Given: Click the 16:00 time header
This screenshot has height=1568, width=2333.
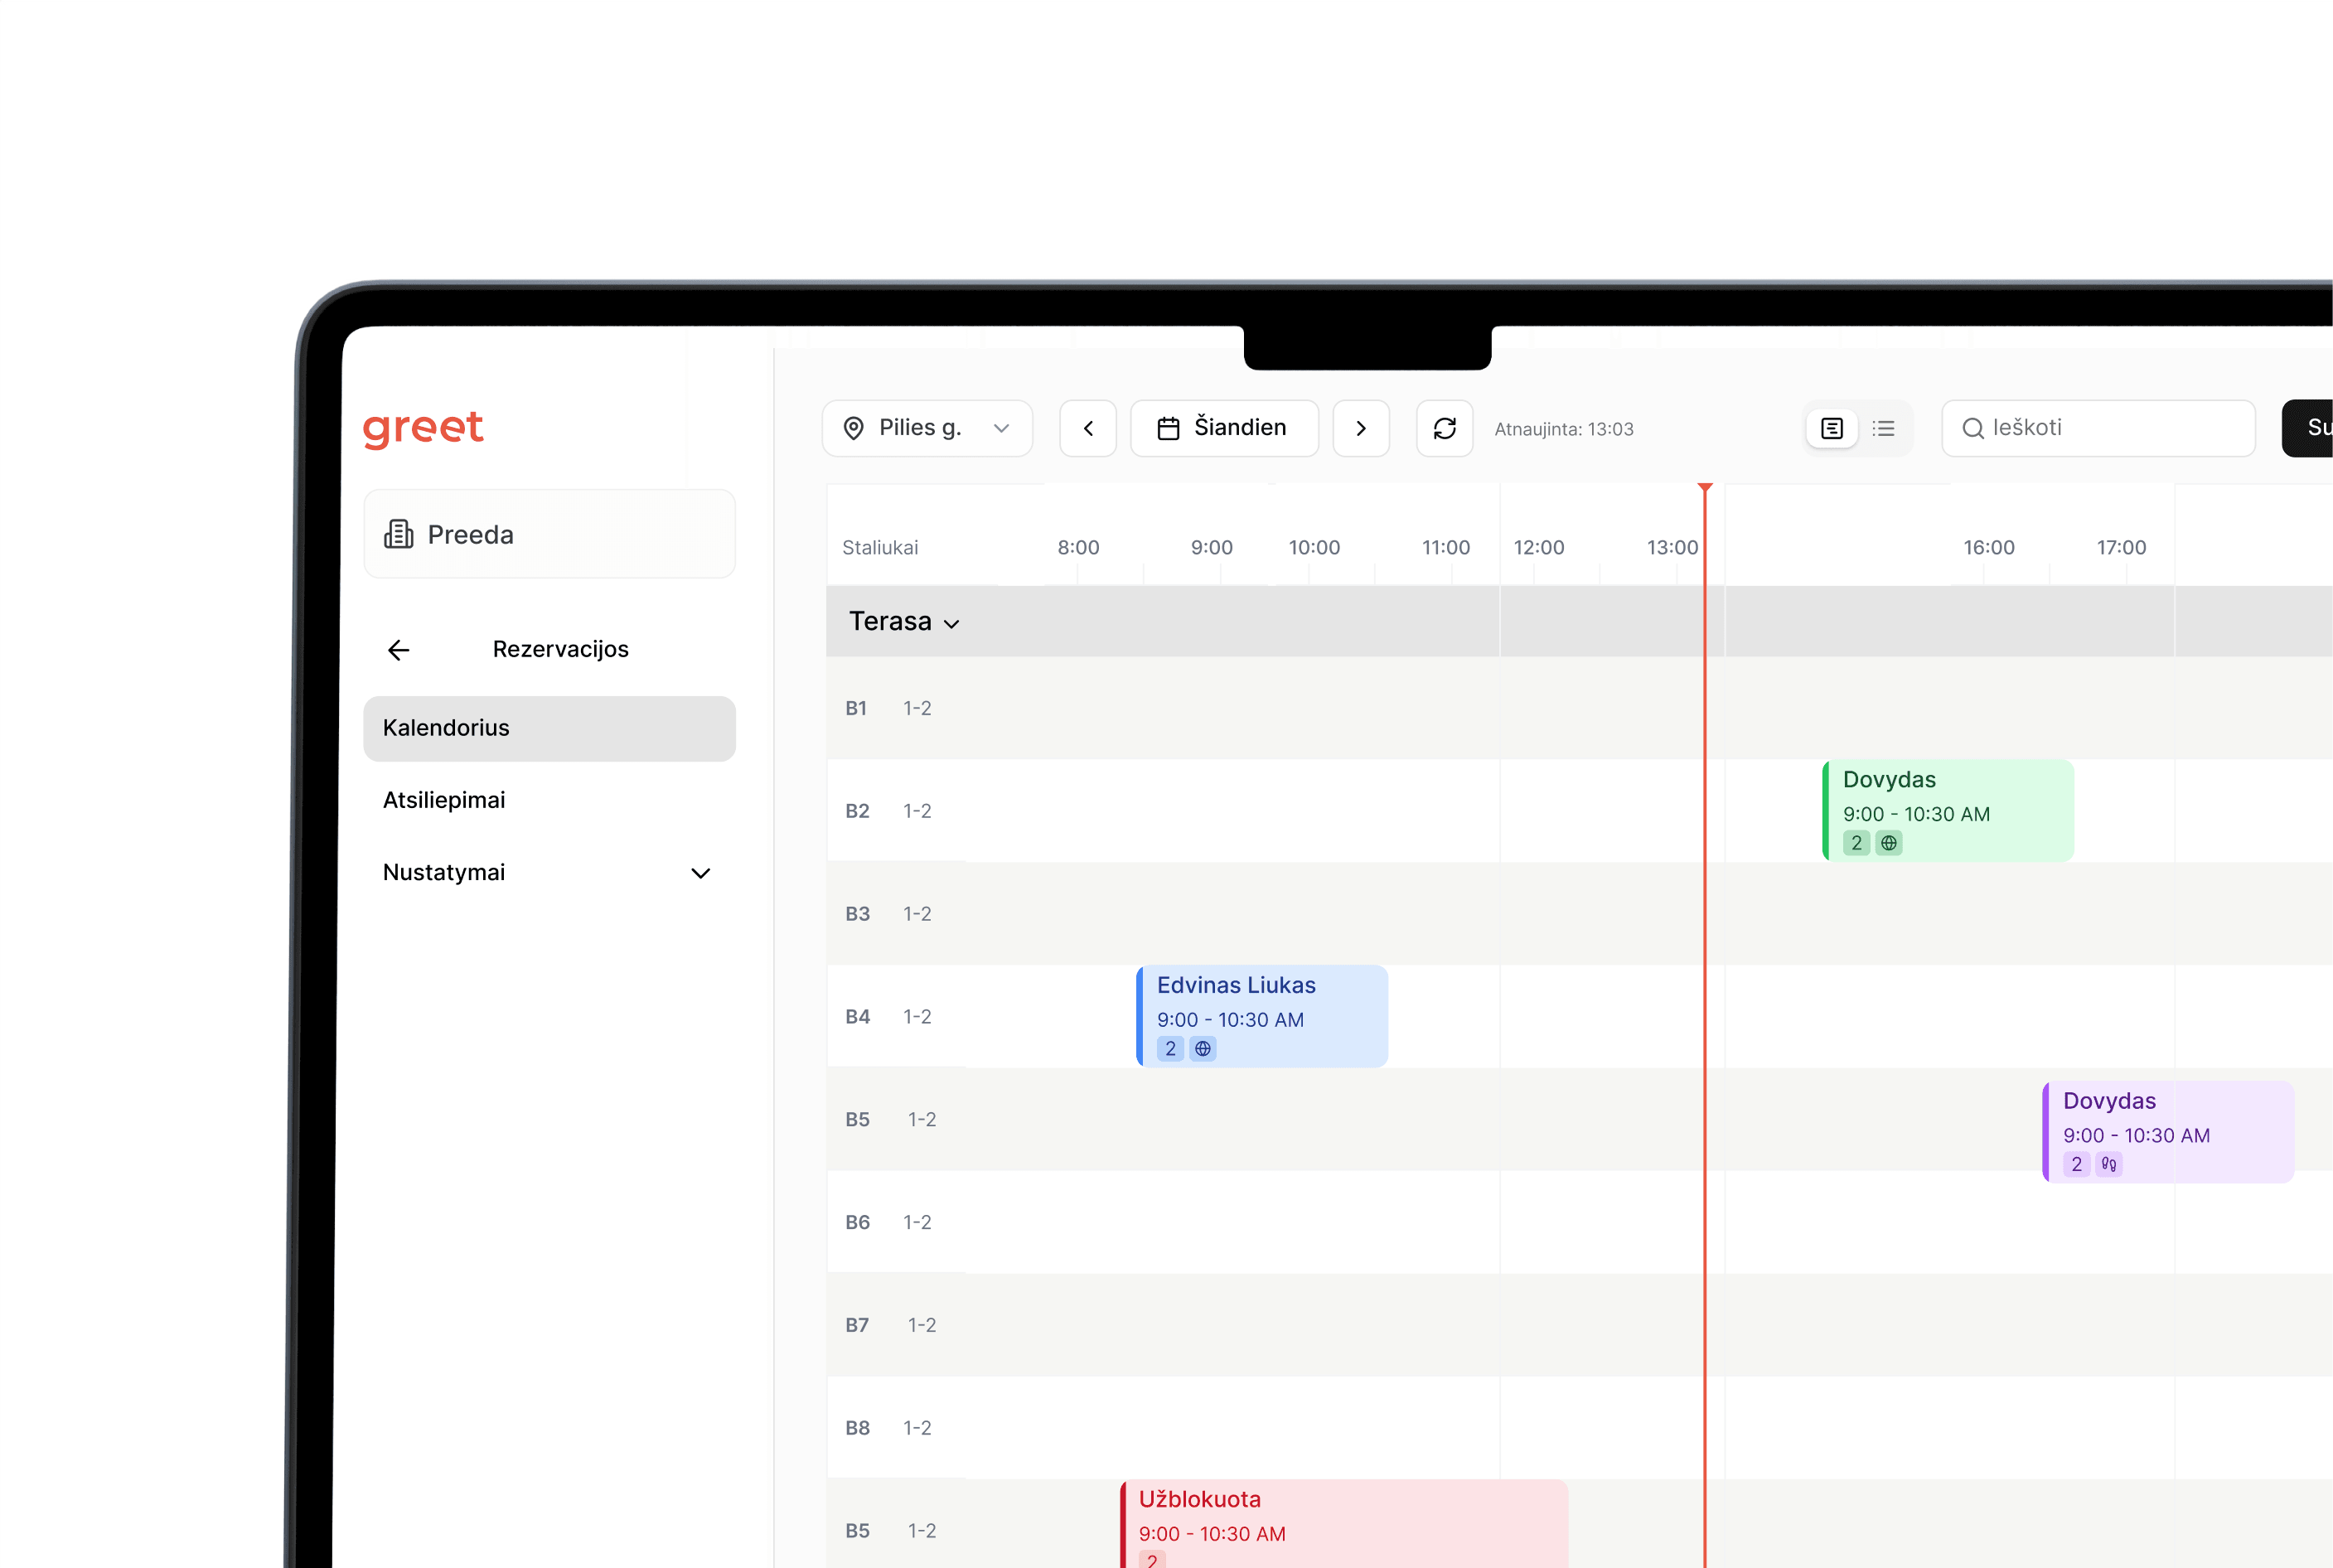Looking at the screenshot, I should [x=1989, y=548].
